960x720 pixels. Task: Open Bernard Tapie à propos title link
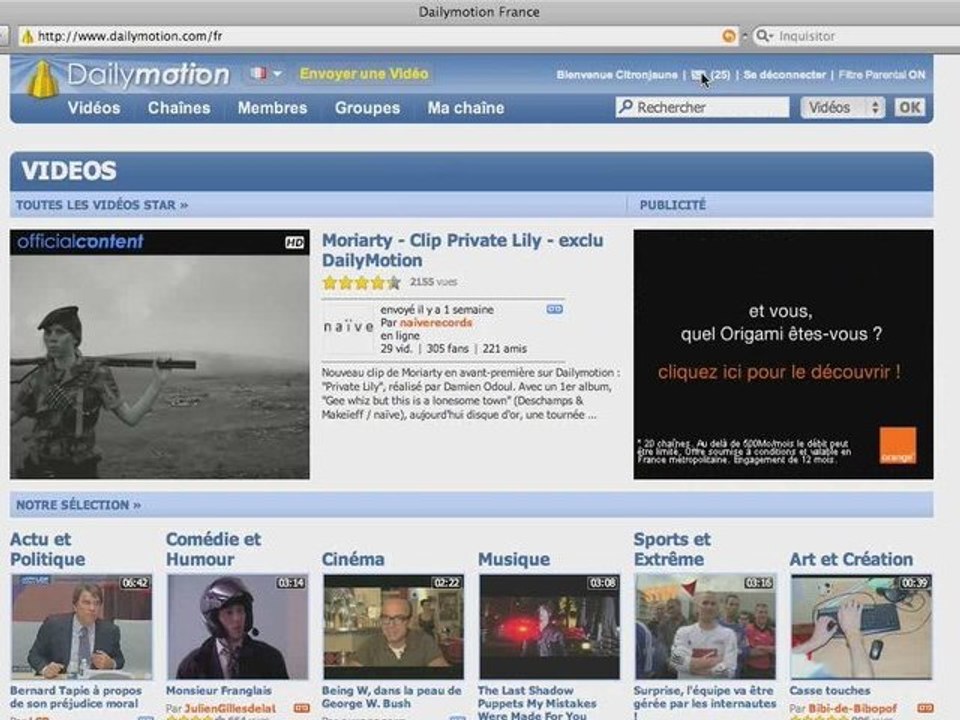point(76,697)
